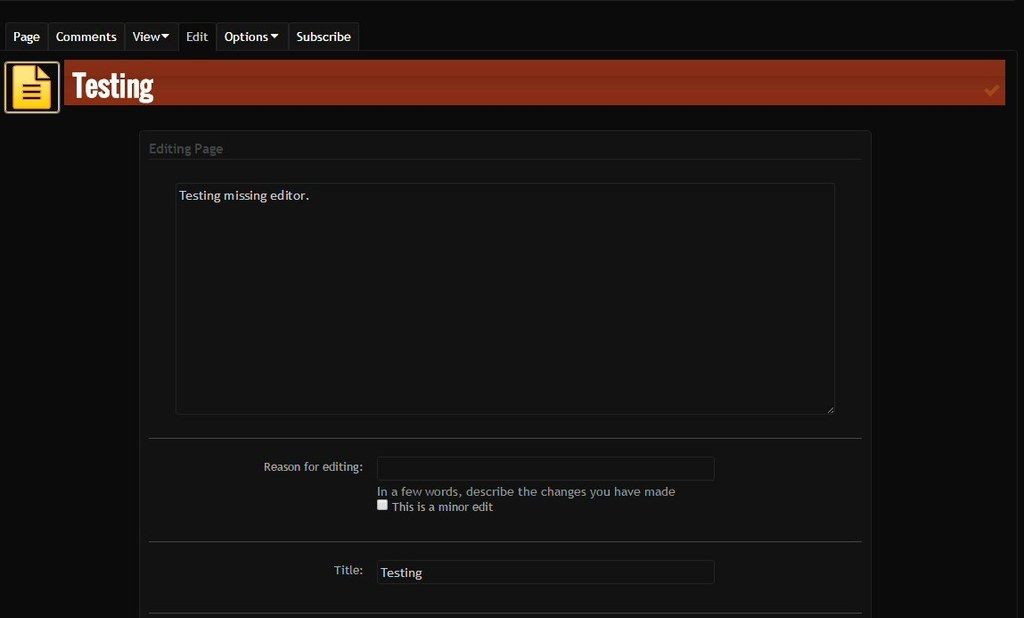Switch to the Comments tab

[x=86, y=37]
